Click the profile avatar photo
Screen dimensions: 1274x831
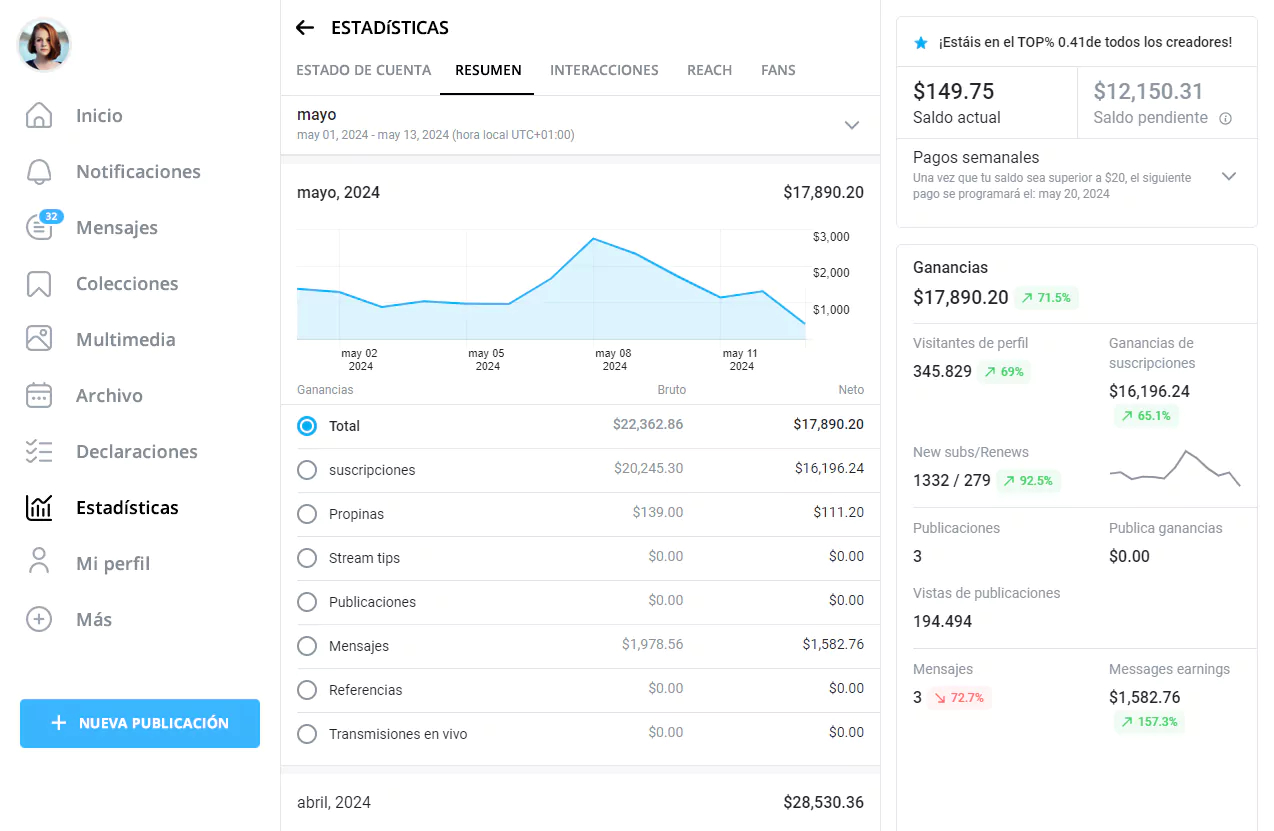tap(44, 45)
